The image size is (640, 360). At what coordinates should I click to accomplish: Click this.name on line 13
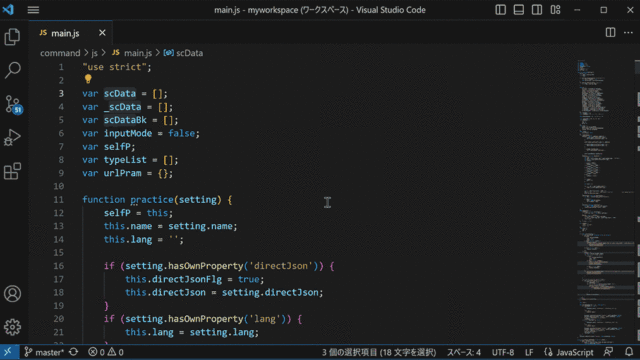pos(128,226)
